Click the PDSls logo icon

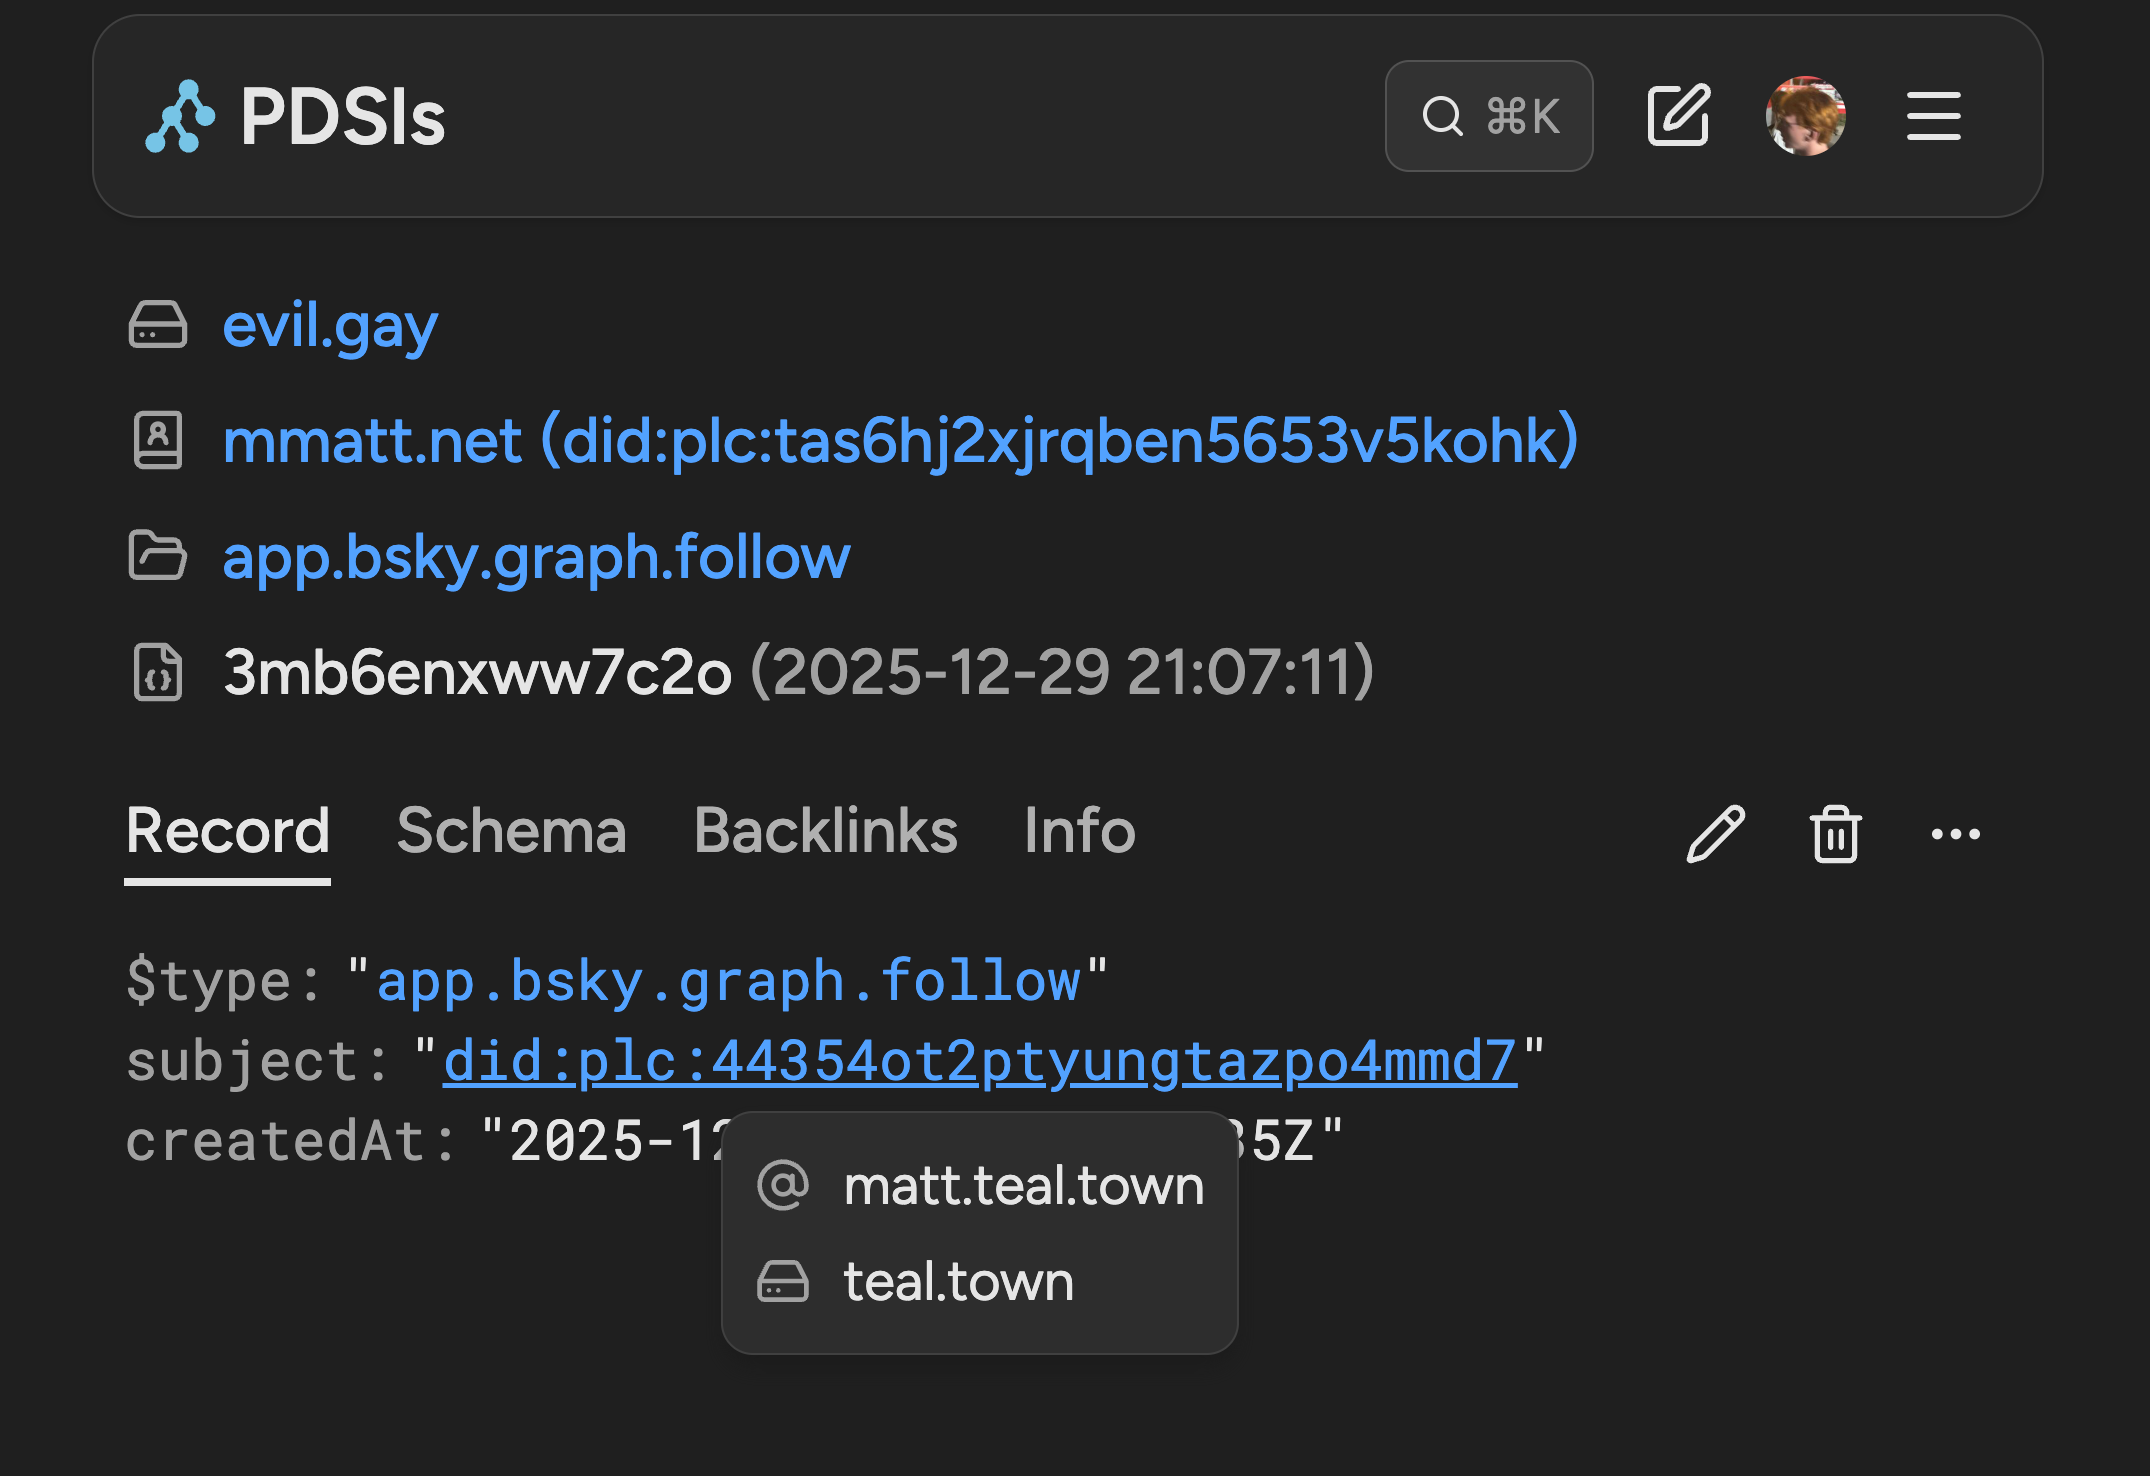pyautogui.click(x=180, y=117)
